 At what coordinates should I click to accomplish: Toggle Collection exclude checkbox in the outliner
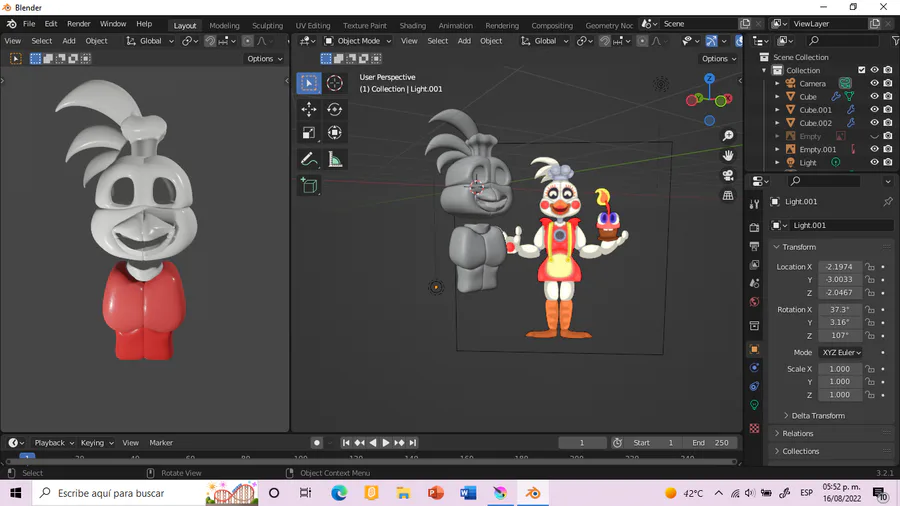862,70
